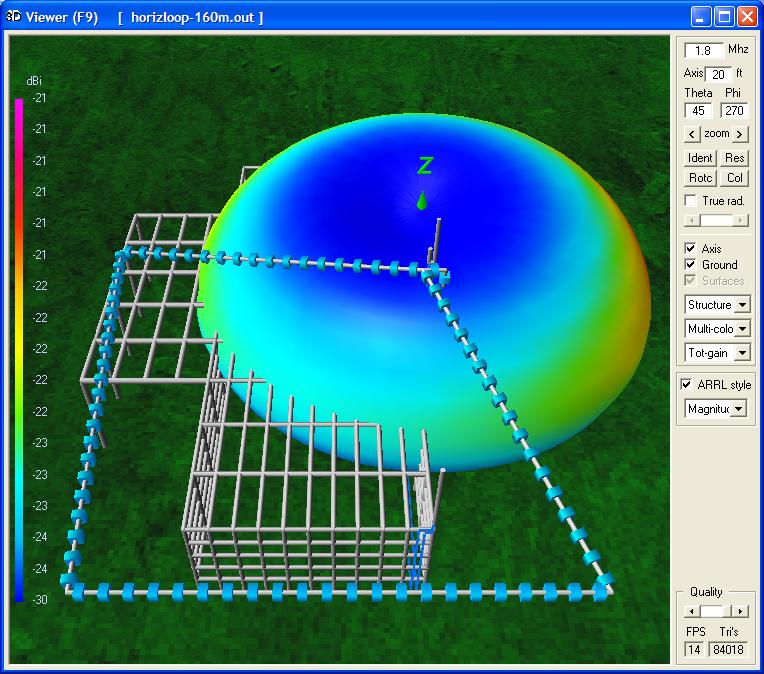Viewport: 764px width, 674px height.
Task: Click the Col button
Action: (x=734, y=178)
